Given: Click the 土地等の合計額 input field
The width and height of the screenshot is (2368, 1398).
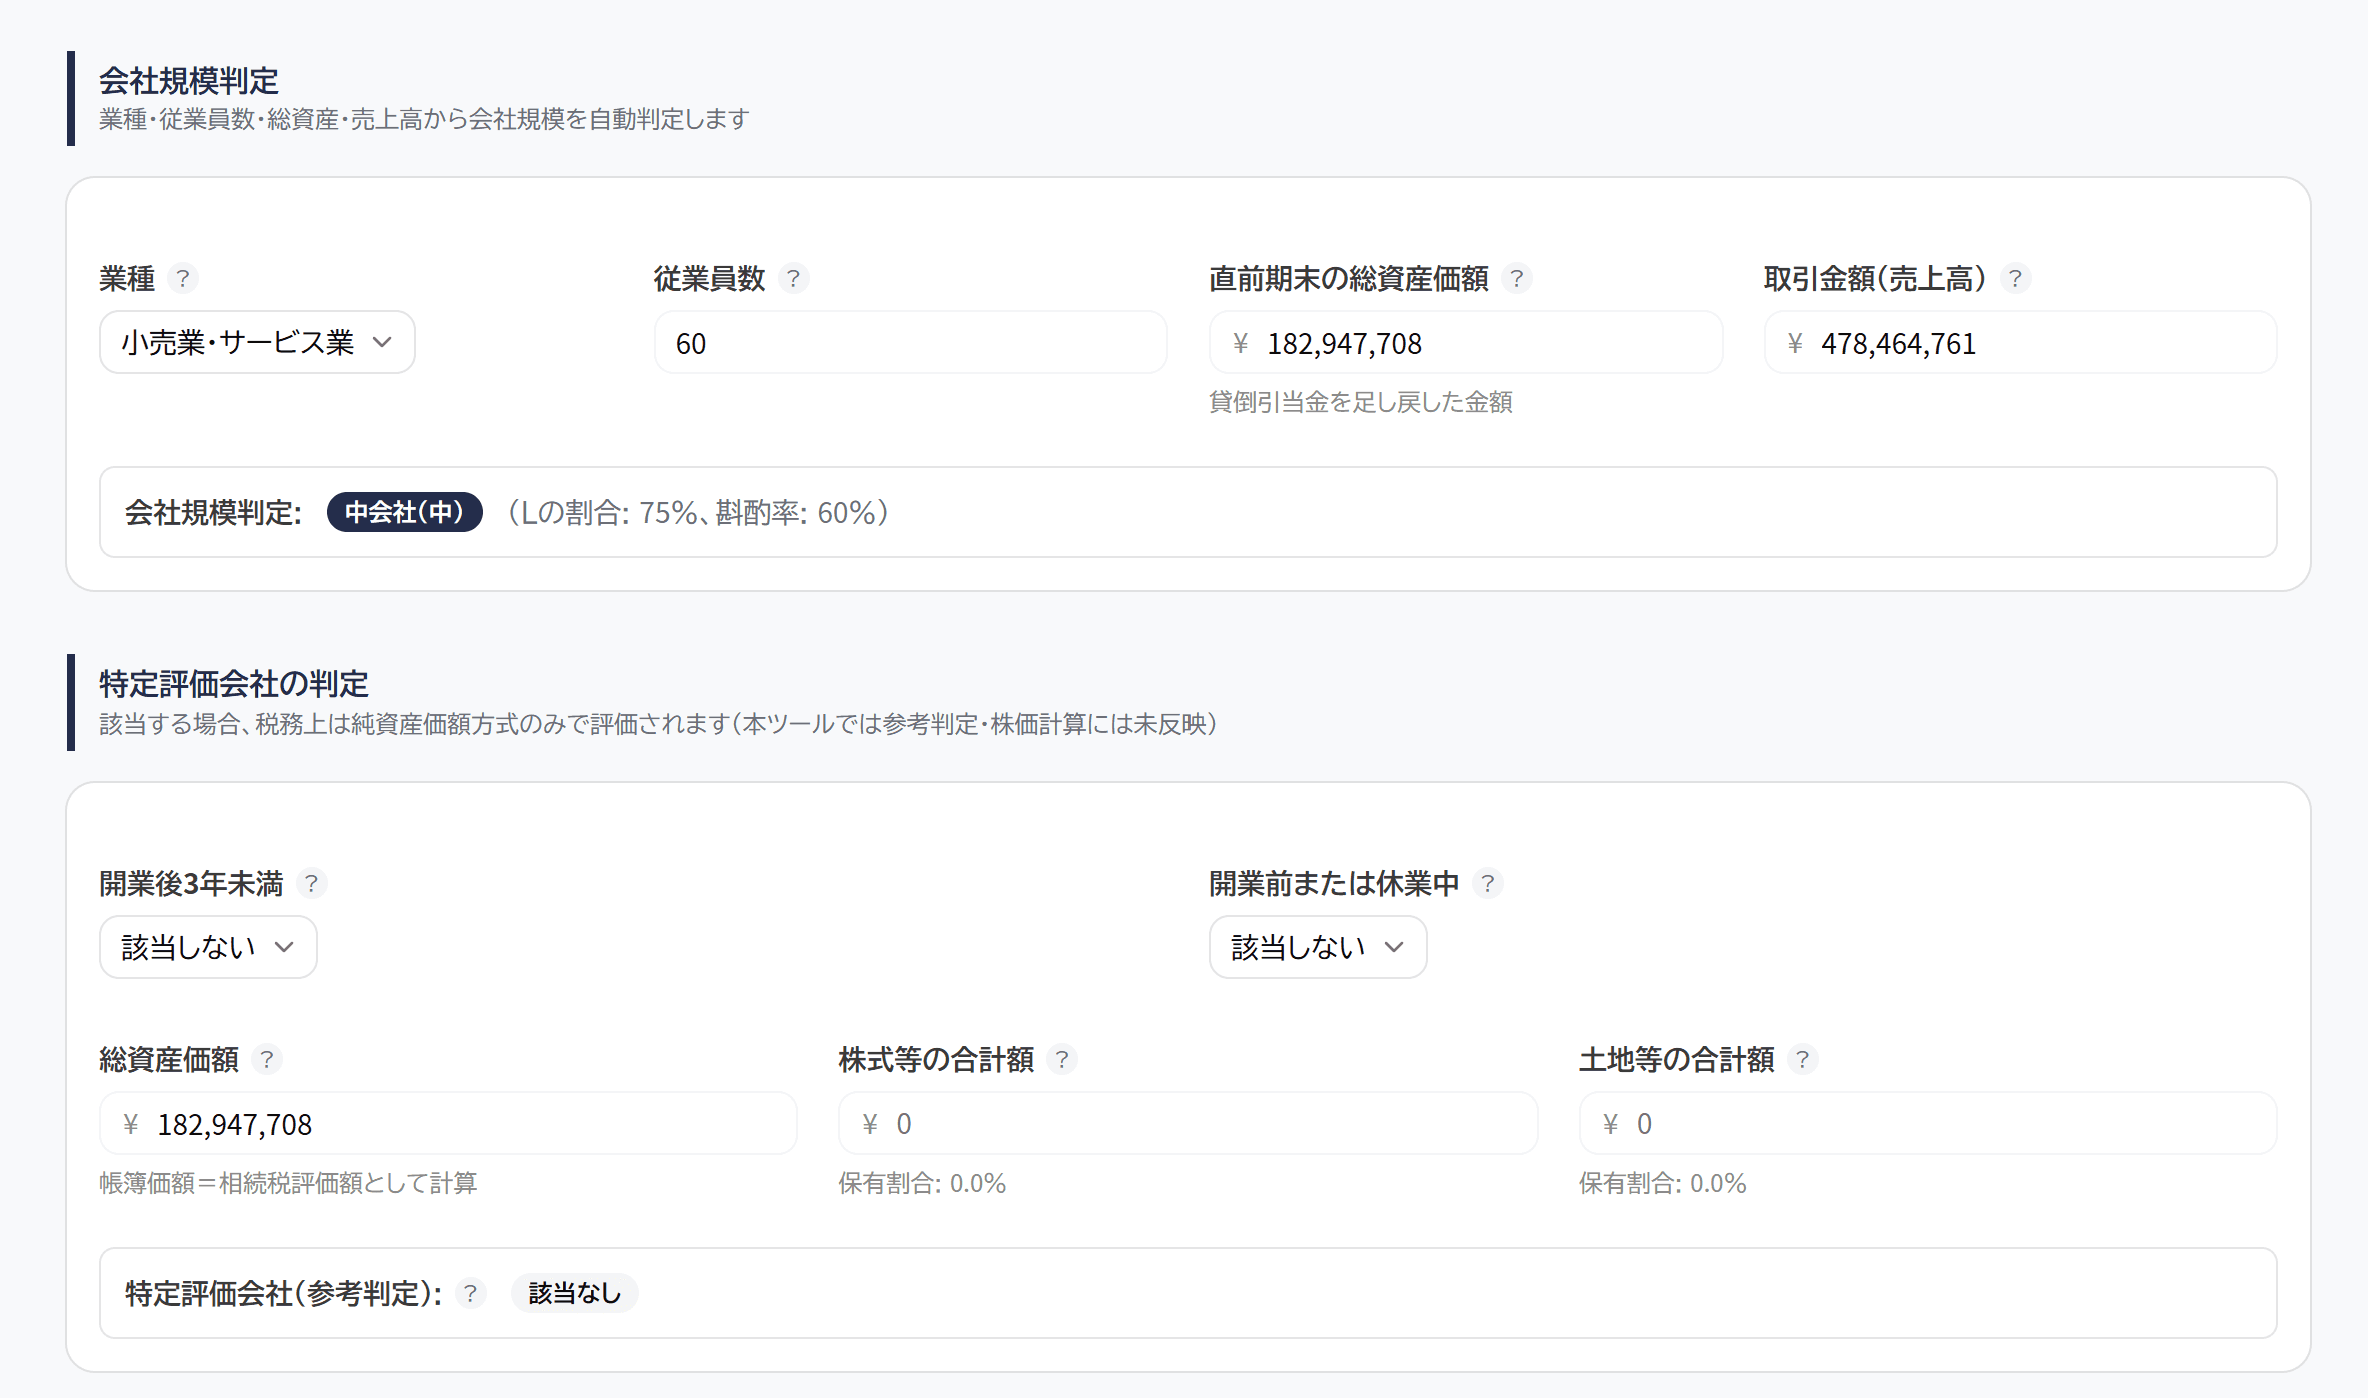Looking at the screenshot, I should point(1928,1123).
